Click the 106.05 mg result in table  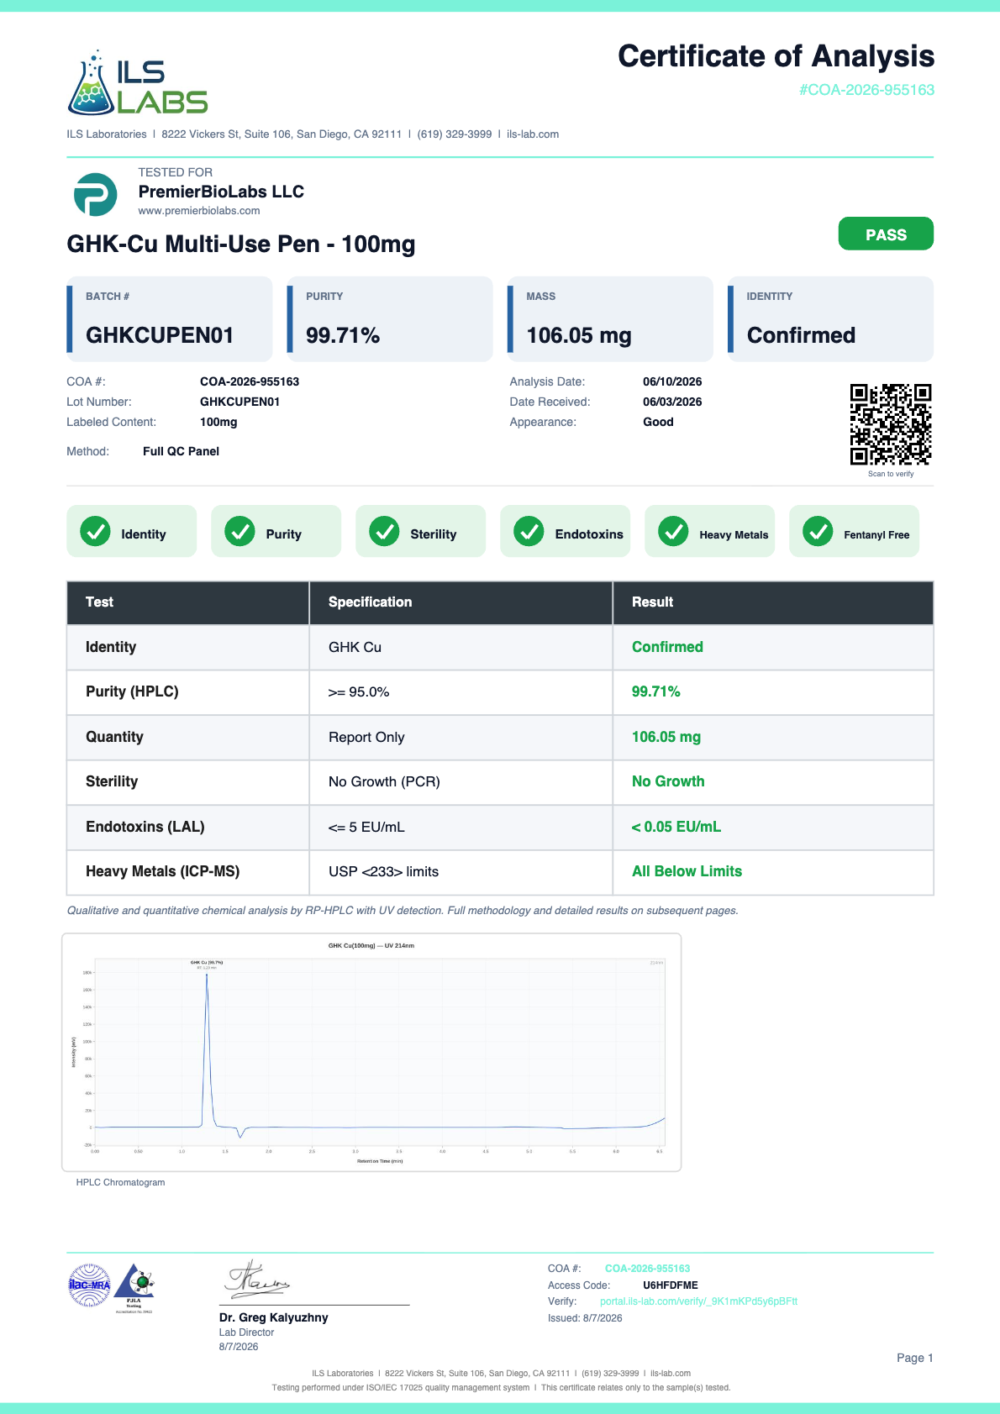click(666, 737)
